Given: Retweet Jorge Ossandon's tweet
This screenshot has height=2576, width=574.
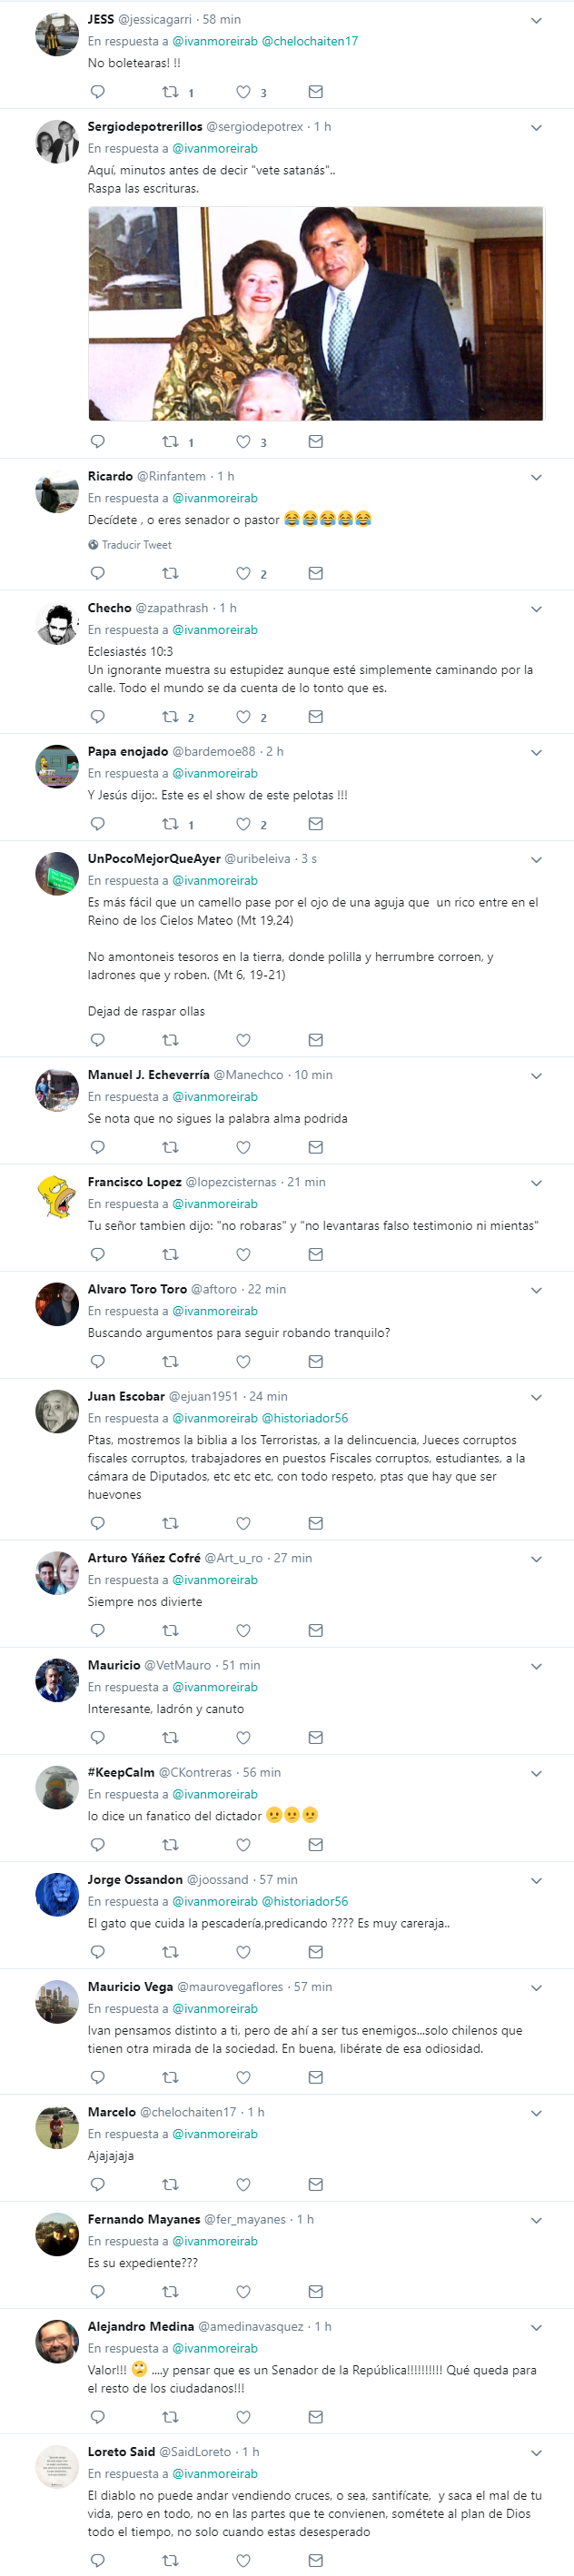Looking at the screenshot, I should [170, 1951].
